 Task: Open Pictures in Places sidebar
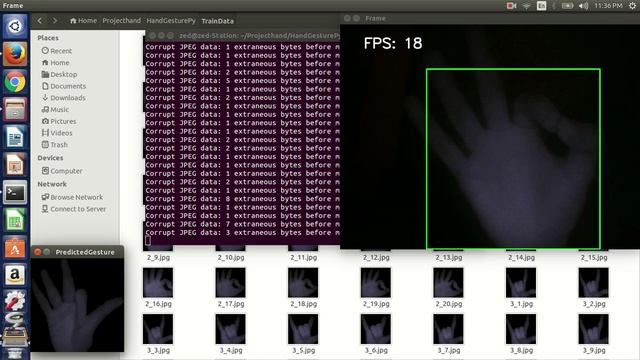(x=59, y=121)
